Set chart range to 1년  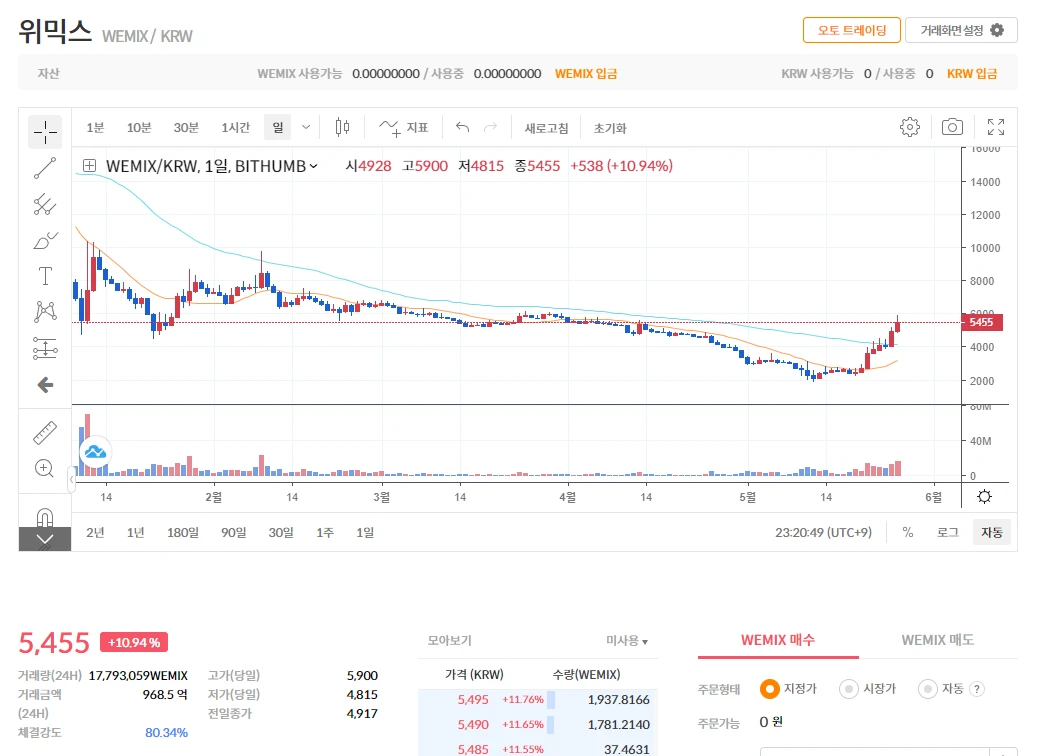(136, 532)
